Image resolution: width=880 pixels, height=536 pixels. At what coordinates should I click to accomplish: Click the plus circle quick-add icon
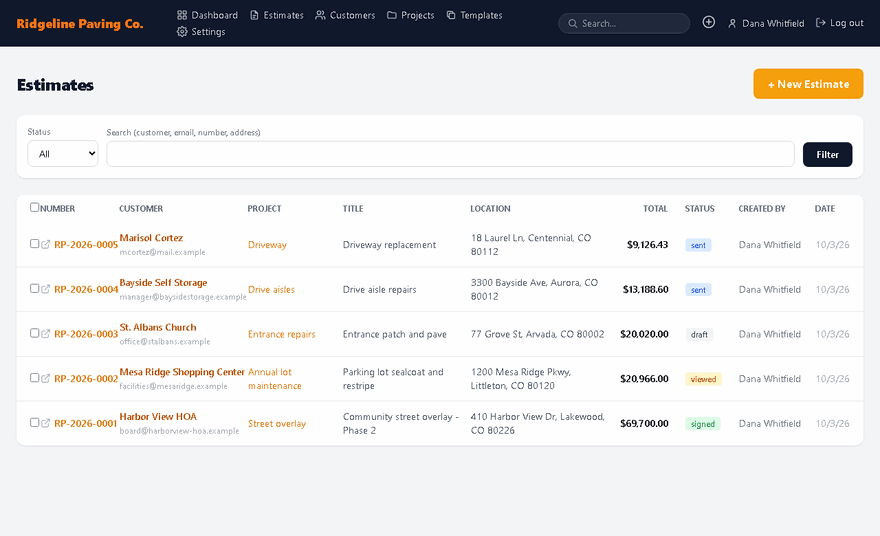[709, 22]
